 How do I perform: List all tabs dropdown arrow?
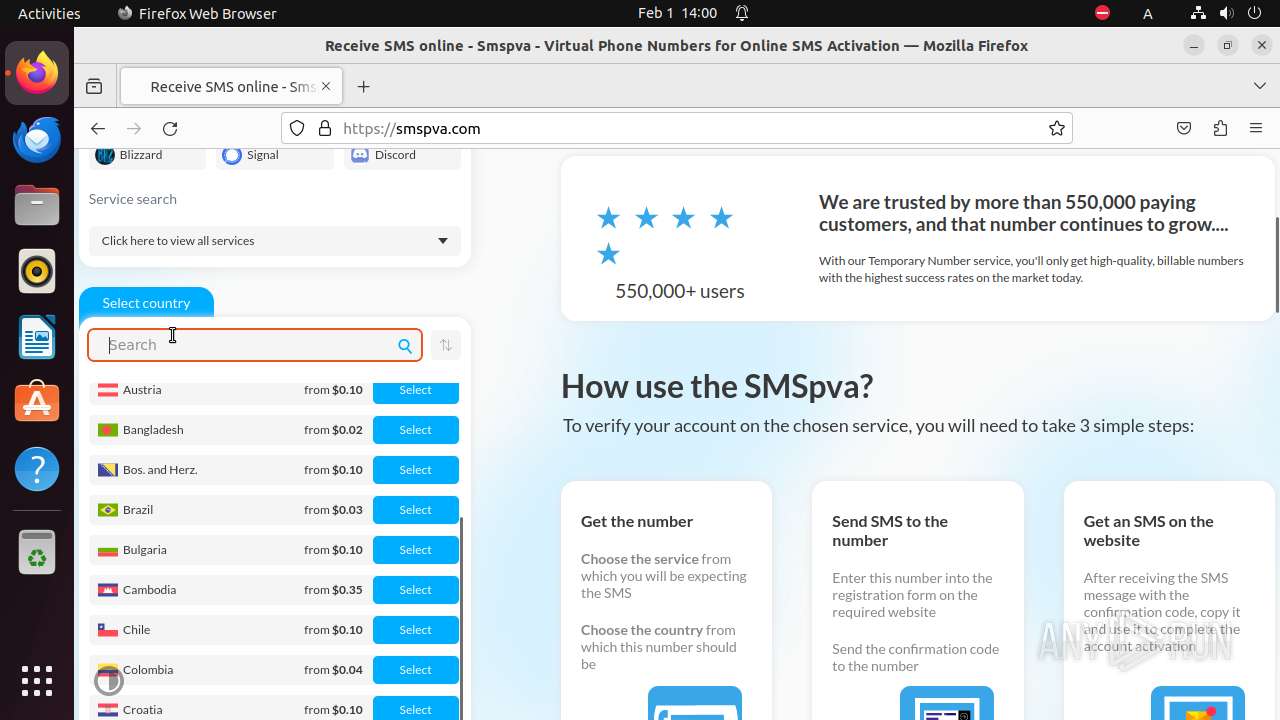(x=1260, y=87)
